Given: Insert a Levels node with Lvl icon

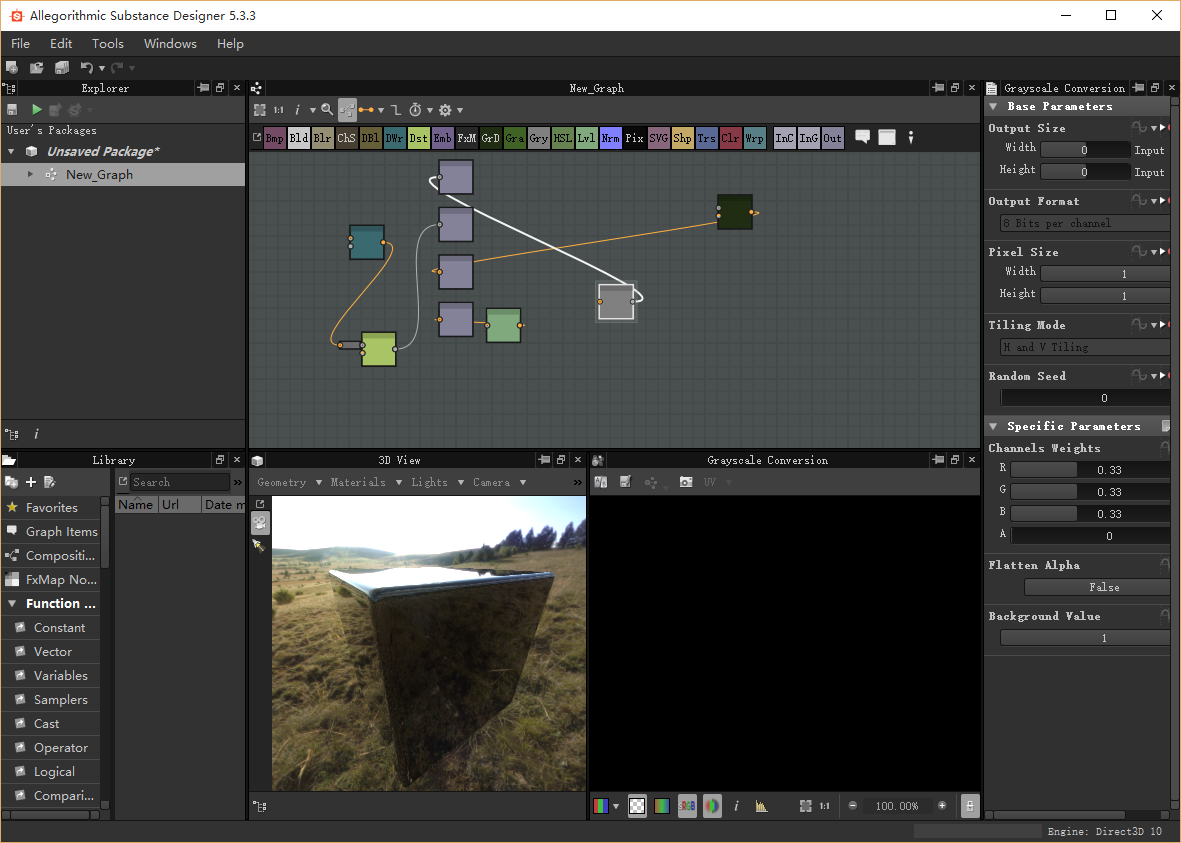Looking at the screenshot, I should click(587, 139).
